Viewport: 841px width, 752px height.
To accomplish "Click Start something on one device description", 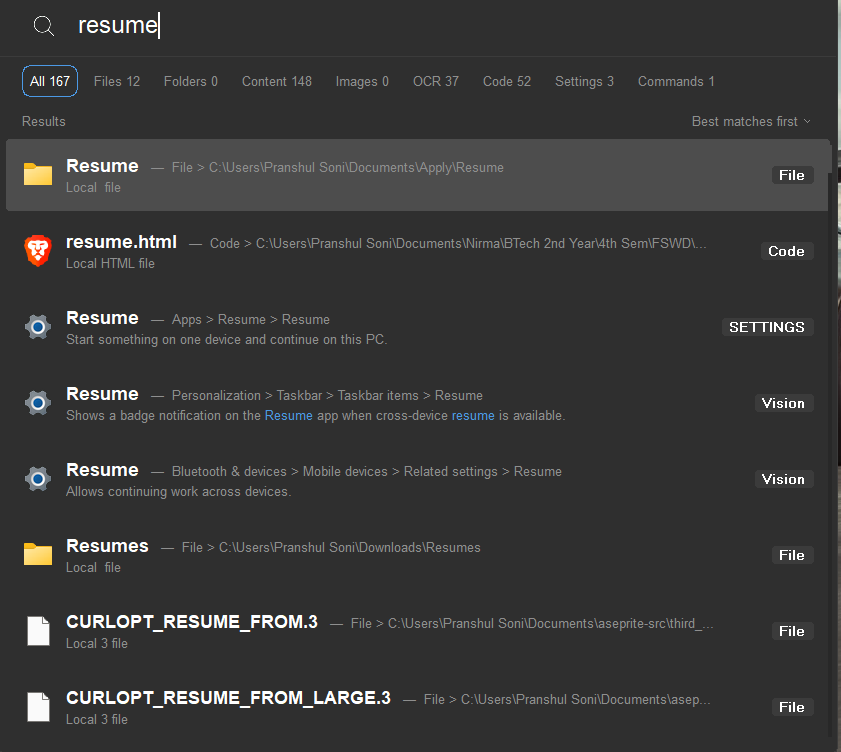I will 226,340.
